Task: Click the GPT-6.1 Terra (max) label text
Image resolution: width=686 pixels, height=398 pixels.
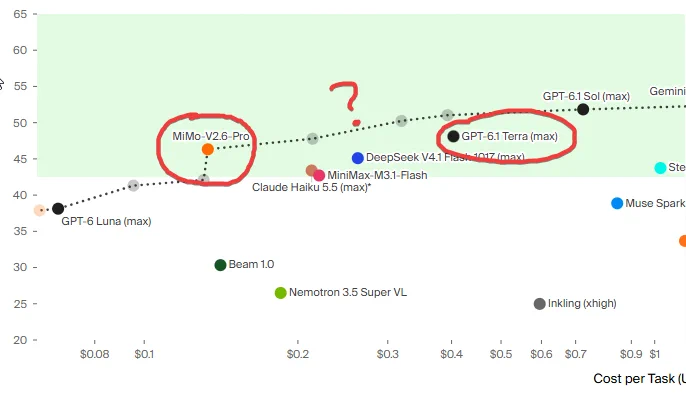Action: (x=510, y=136)
